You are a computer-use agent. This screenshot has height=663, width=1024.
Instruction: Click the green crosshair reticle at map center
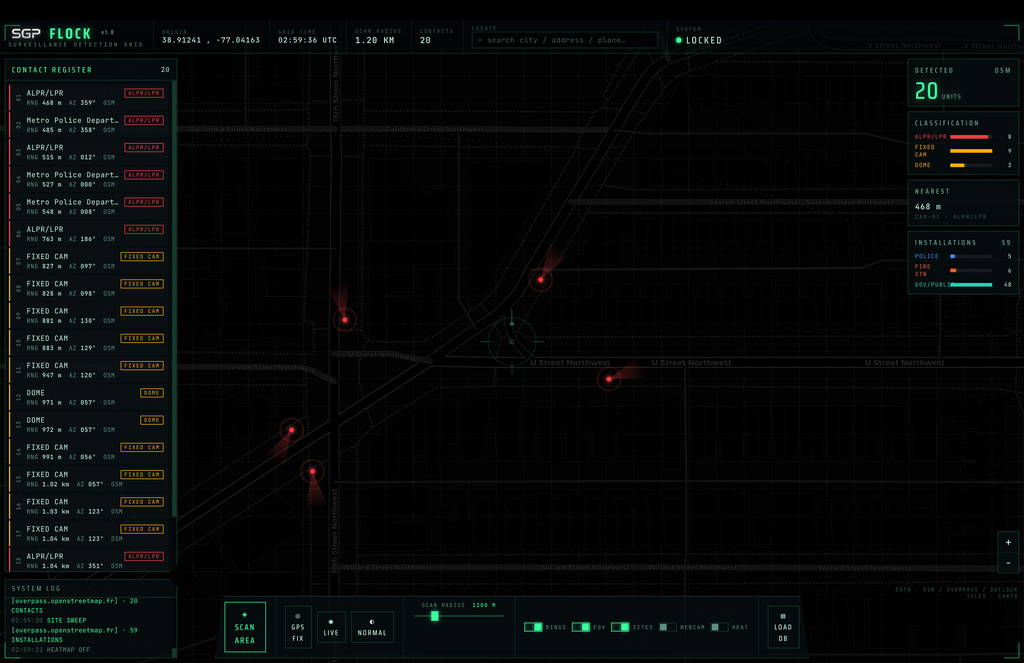[512, 341]
